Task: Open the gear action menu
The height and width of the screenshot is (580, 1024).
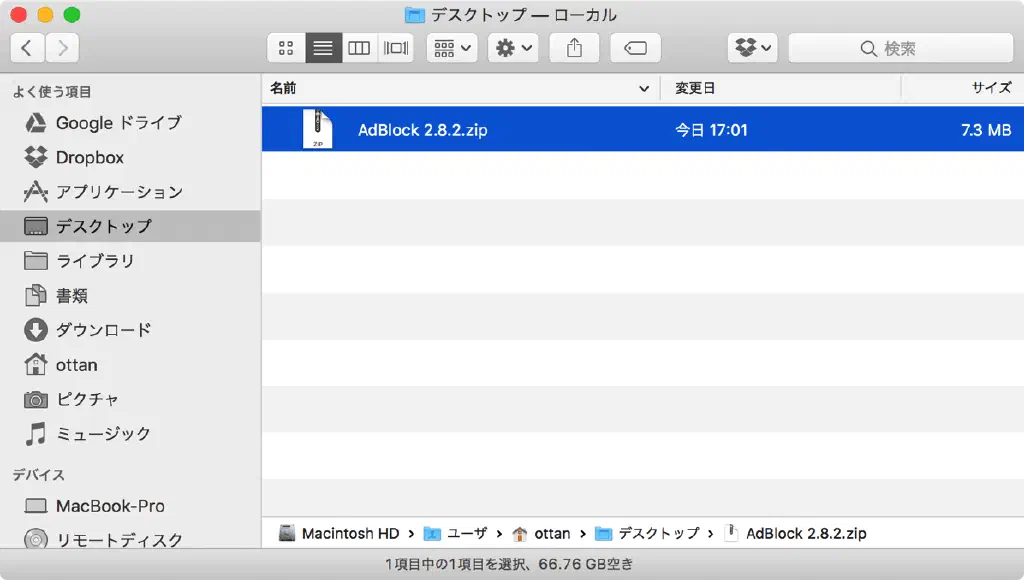Action: (x=514, y=48)
